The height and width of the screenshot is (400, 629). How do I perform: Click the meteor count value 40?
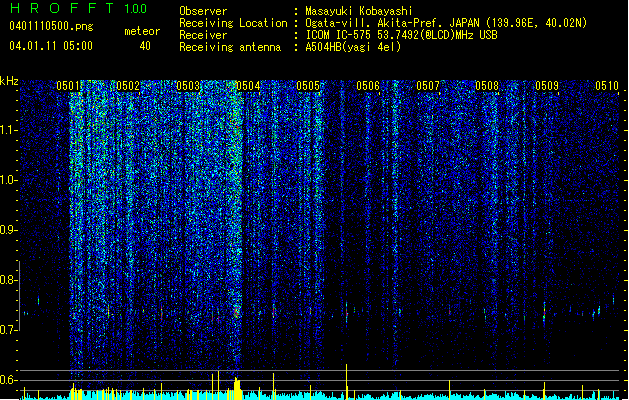tap(145, 46)
